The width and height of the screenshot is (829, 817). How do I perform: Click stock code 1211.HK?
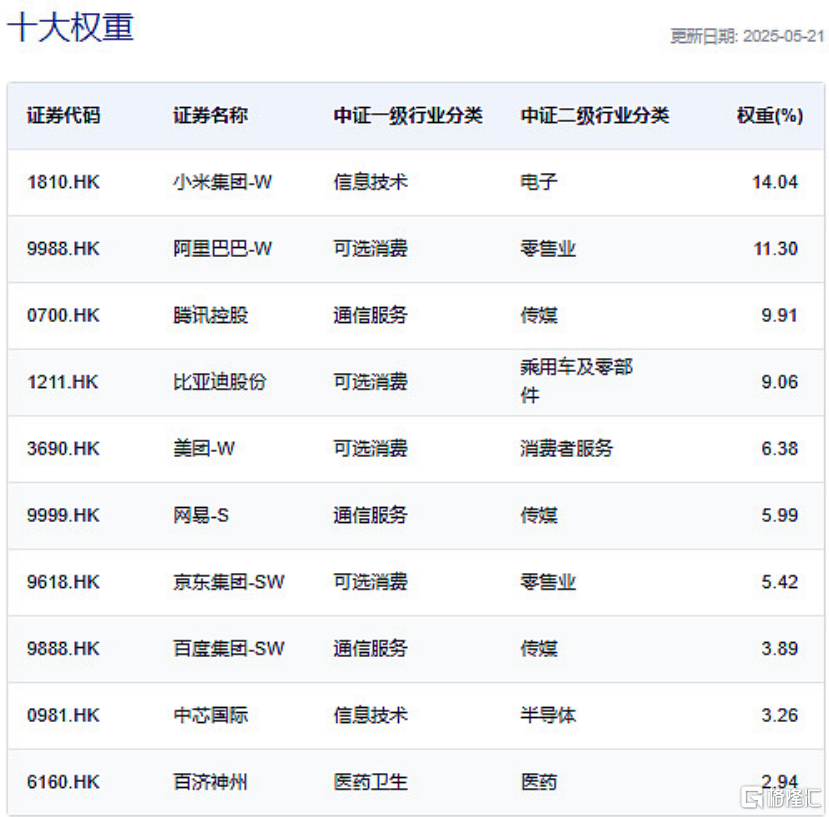[x=62, y=382]
